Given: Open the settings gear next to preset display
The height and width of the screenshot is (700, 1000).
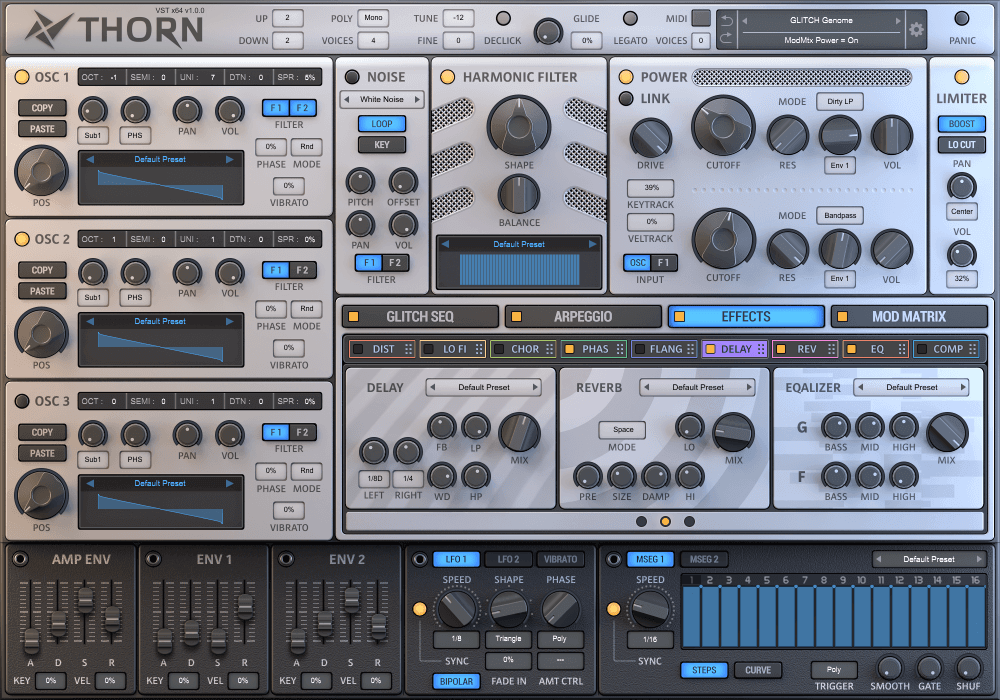Looking at the screenshot, I should pos(916,29).
